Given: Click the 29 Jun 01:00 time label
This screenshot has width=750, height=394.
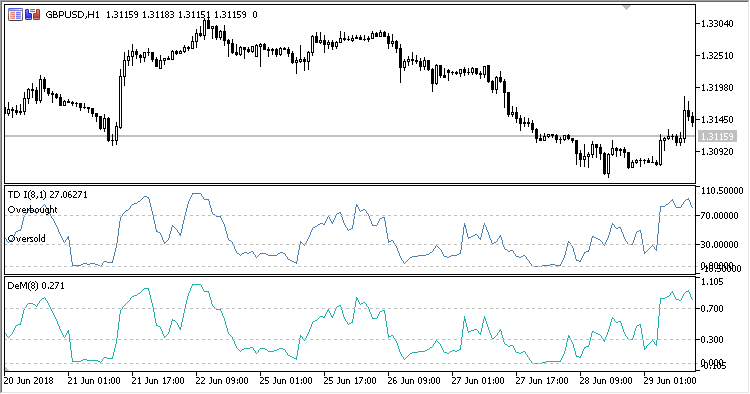Looking at the screenshot, I should [670, 381].
